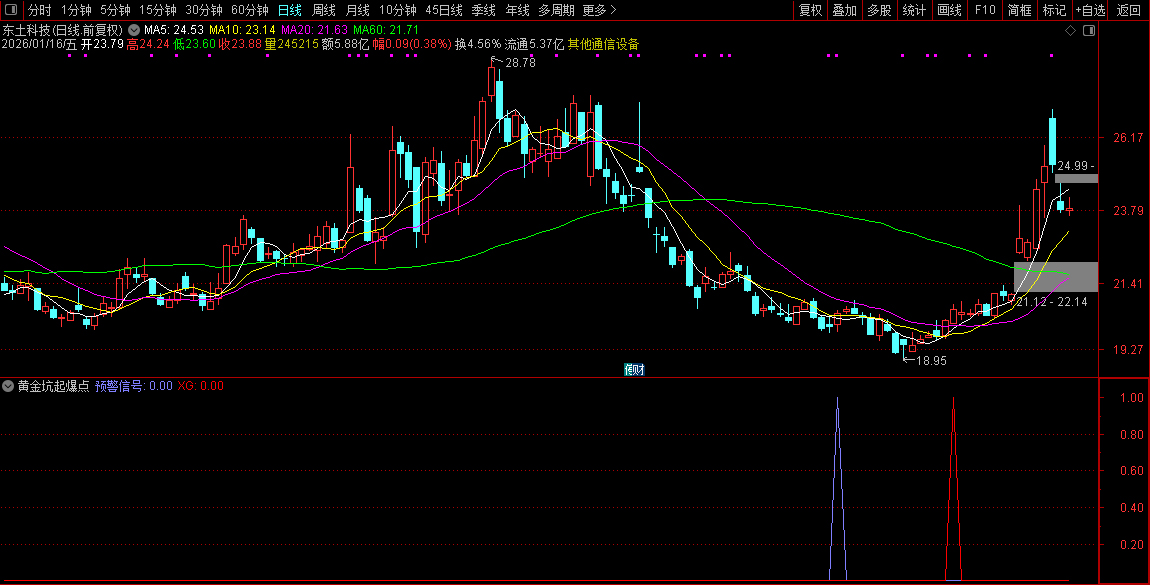Click the 复权 adjustment button

pyautogui.click(x=810, y=10)
